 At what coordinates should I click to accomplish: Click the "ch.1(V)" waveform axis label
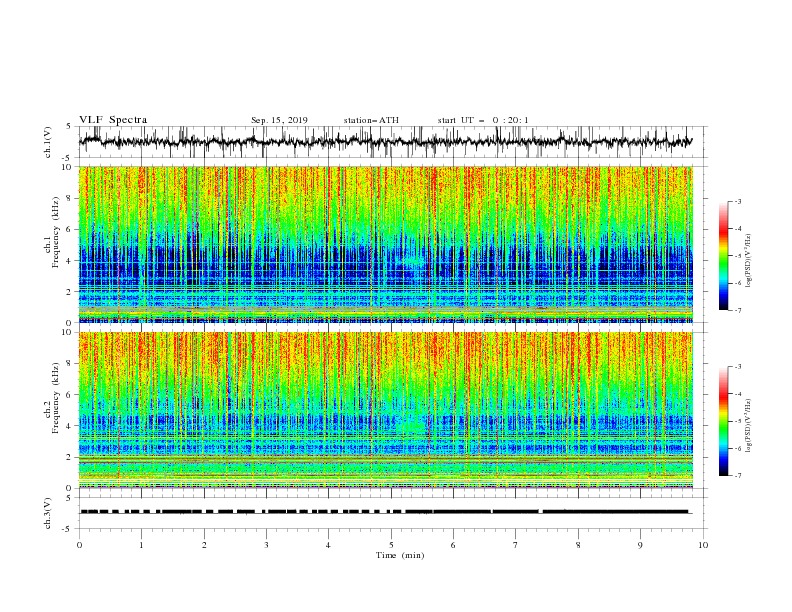[48, 142]
